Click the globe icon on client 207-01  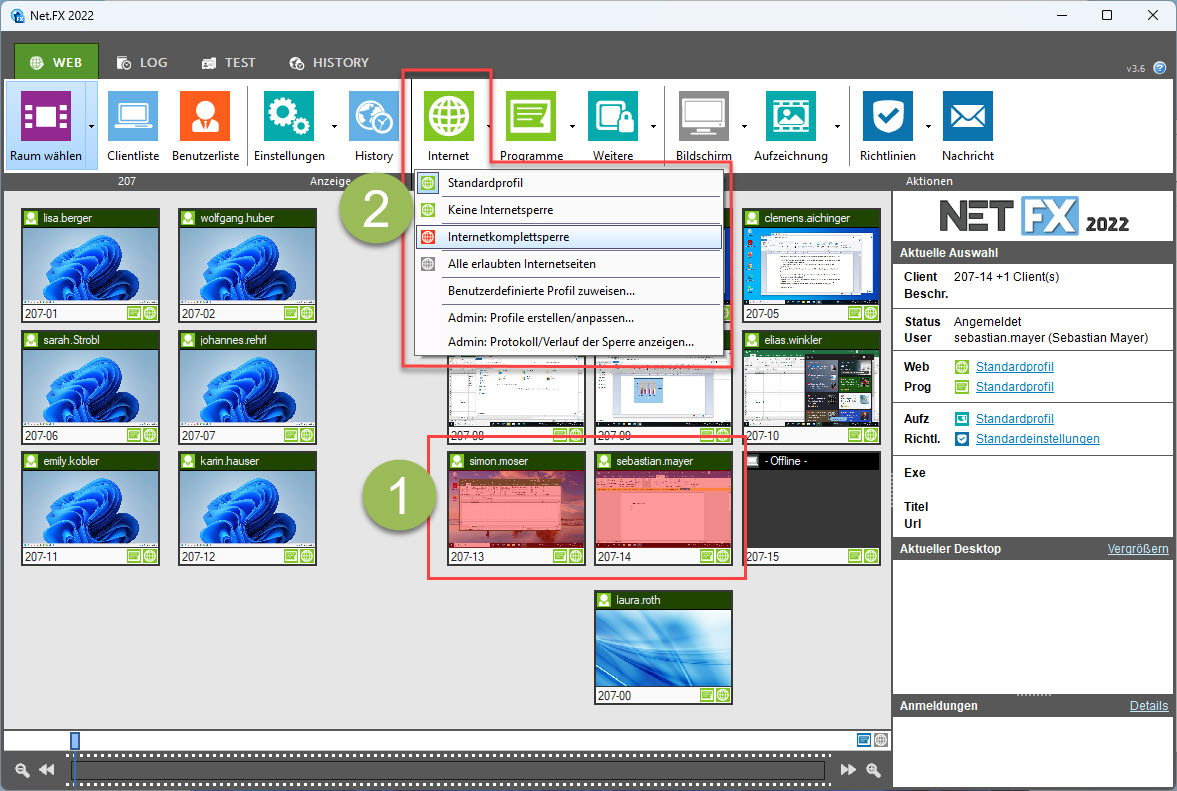click(x=150, y=313)
